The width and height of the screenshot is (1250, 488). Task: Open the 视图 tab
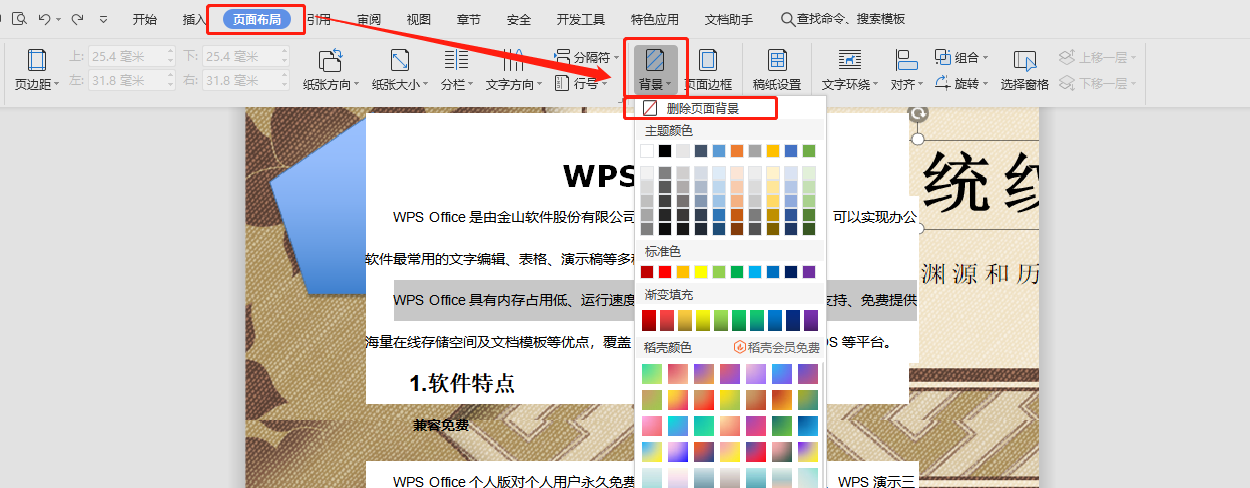[x=419, y=19]
